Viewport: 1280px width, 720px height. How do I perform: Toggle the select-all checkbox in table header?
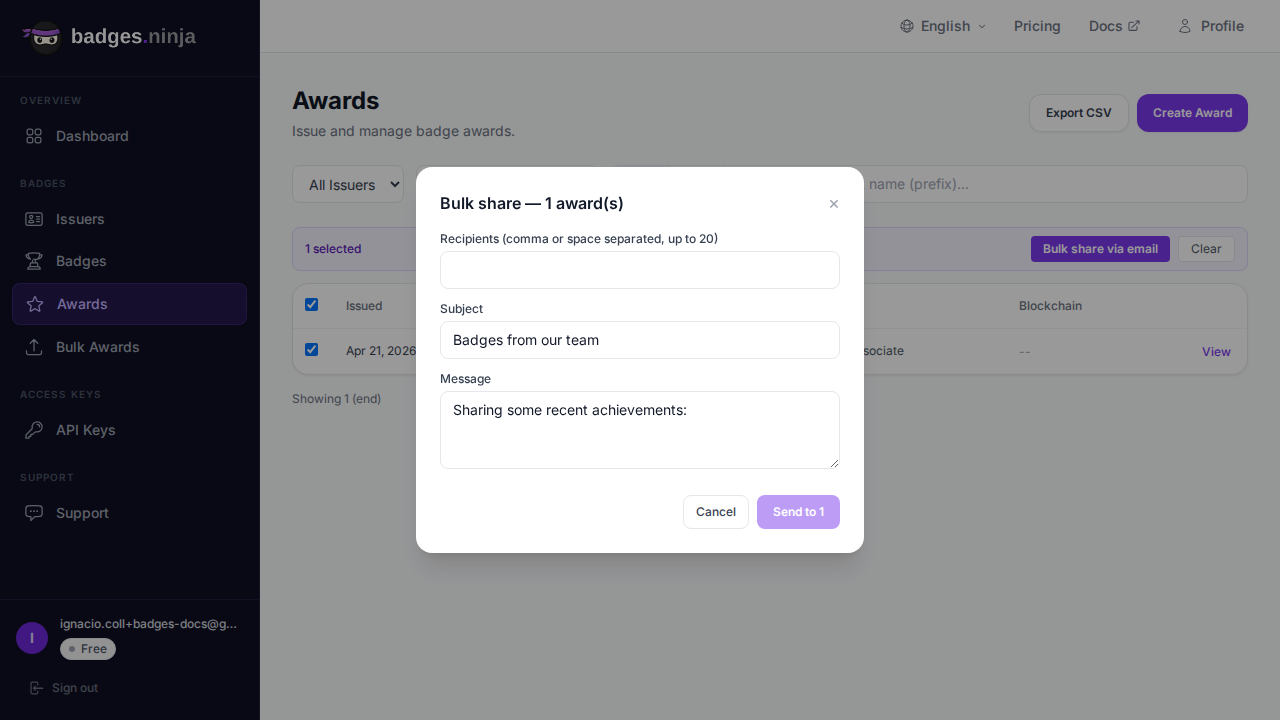click(x=311, y=305)
